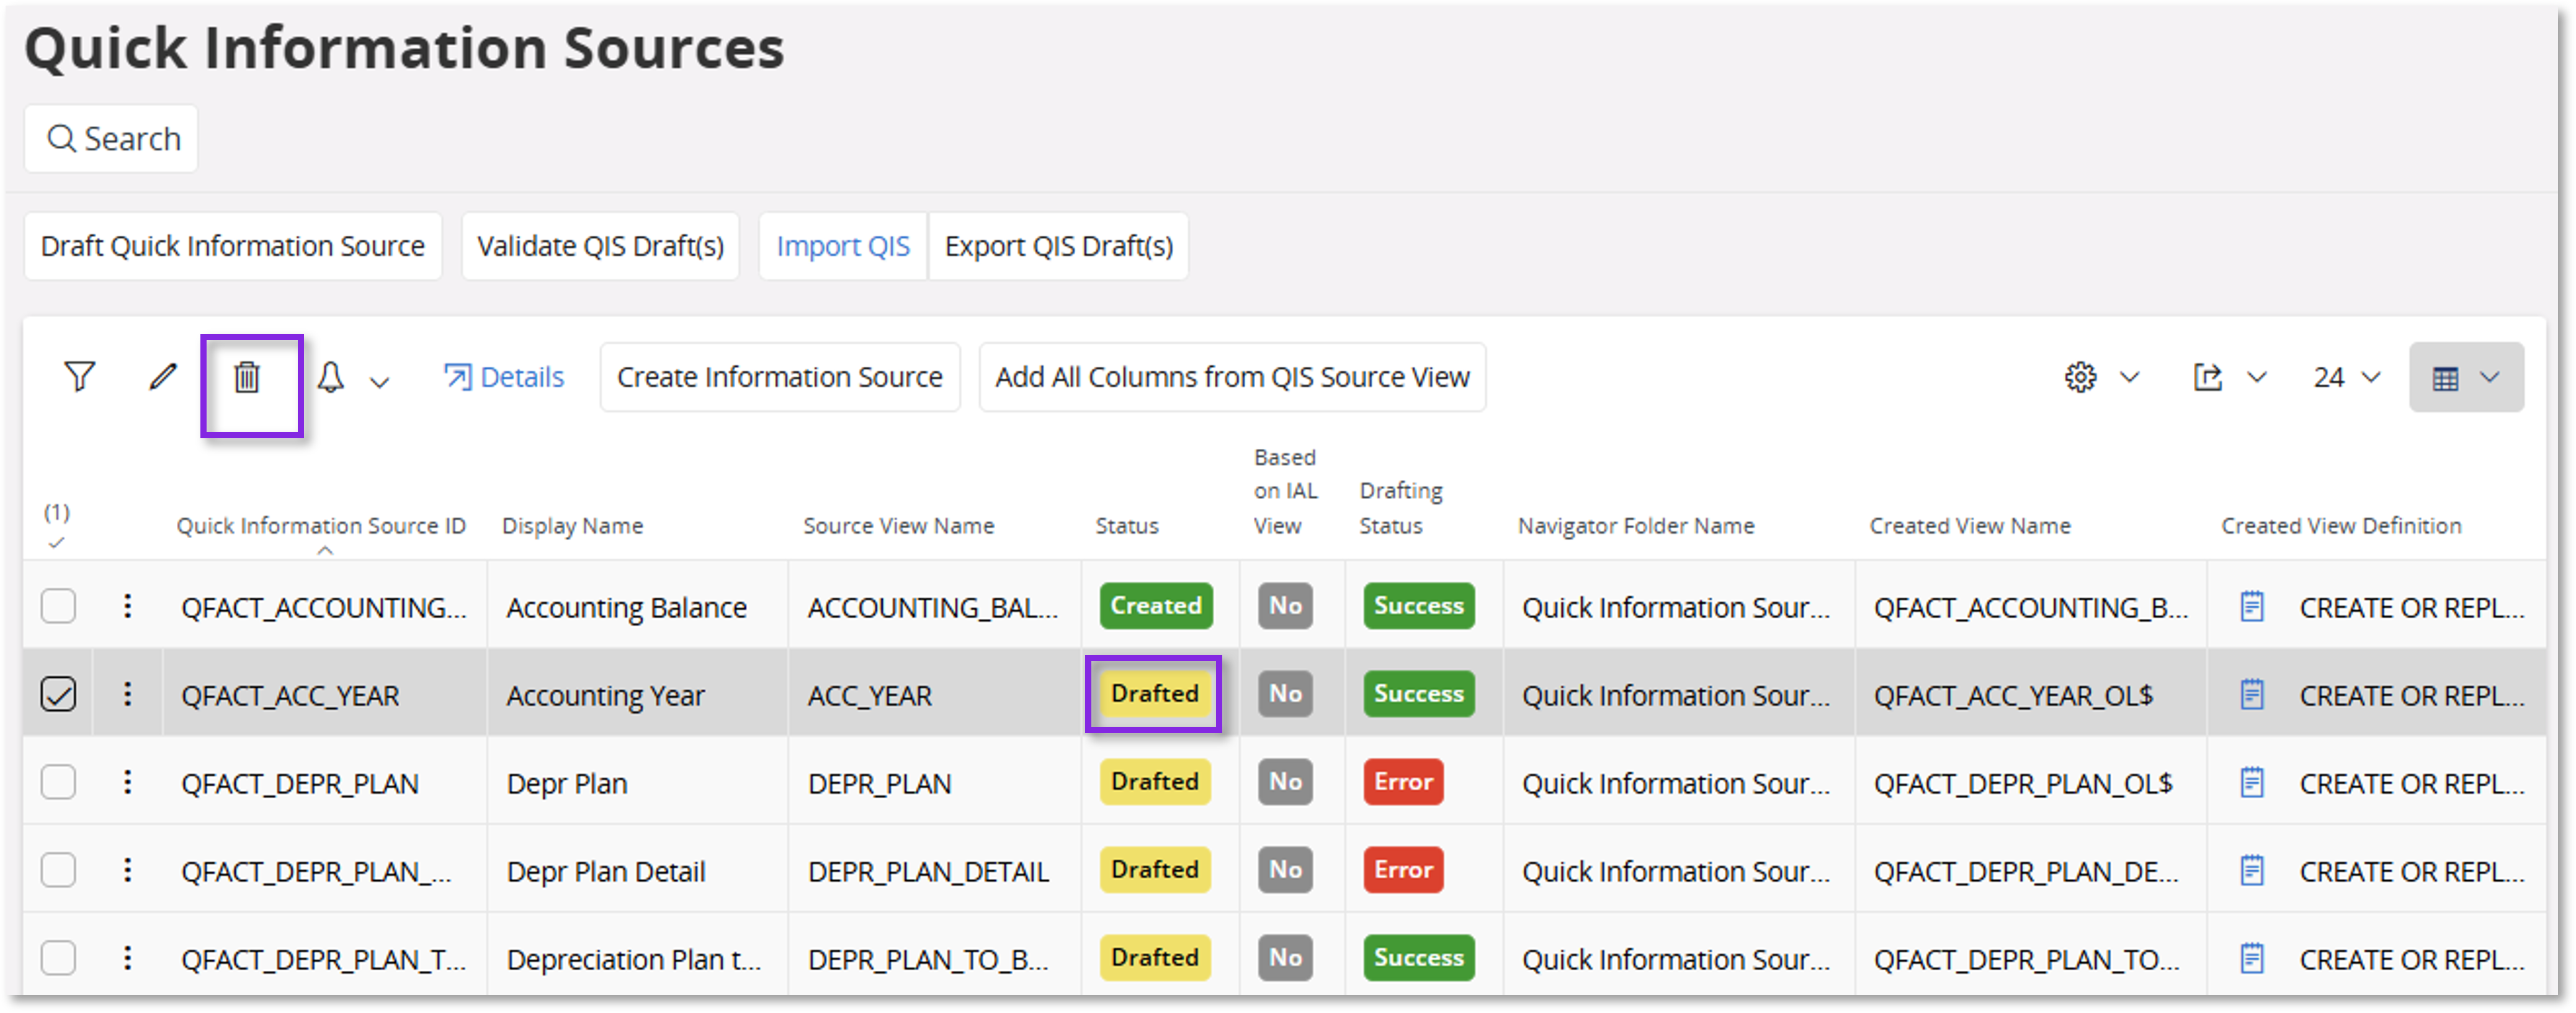Open row menu for QFACT_ACC_YEAR
Image resolution: width=2576 pixels, height=1013 pixels.
(x=127, y=693)
